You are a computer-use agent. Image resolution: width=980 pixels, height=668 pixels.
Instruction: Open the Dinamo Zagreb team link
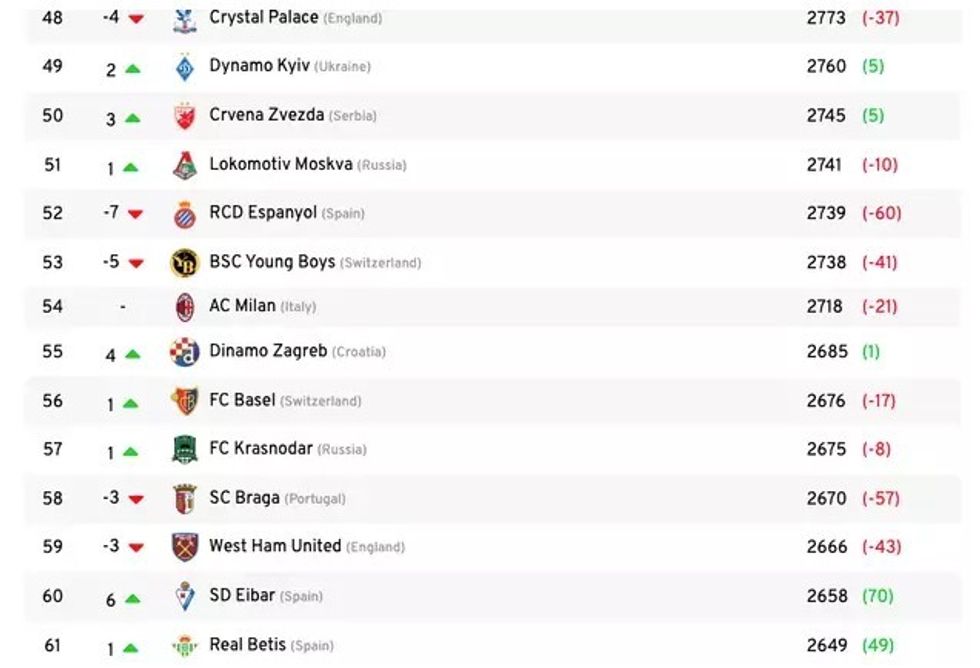click(267, 351)
